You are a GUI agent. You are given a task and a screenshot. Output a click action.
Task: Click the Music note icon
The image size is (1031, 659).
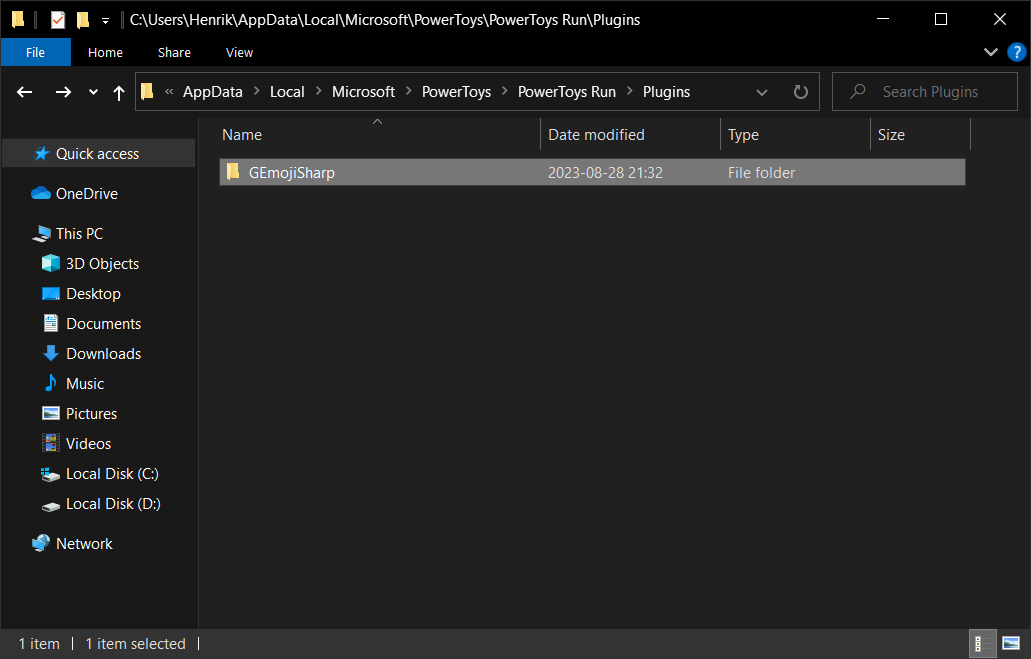[51, 383]
